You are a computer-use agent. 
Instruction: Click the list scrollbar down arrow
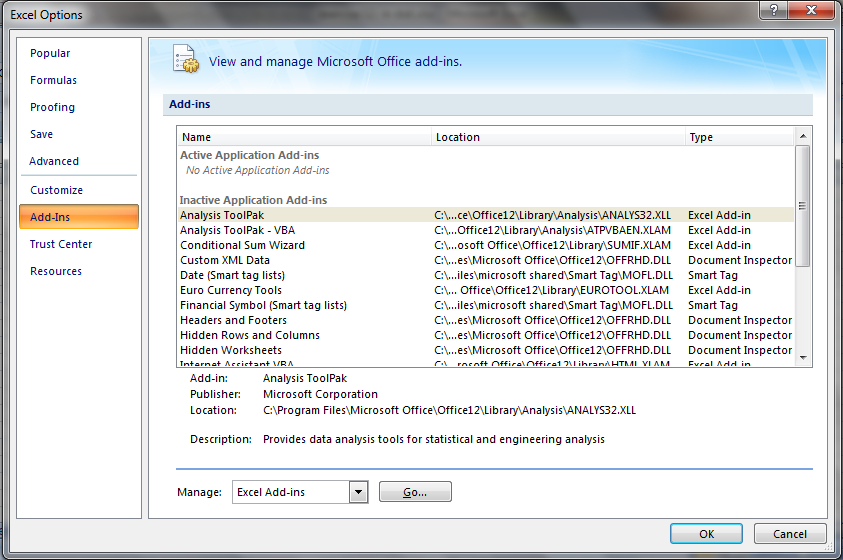[803, 357]
